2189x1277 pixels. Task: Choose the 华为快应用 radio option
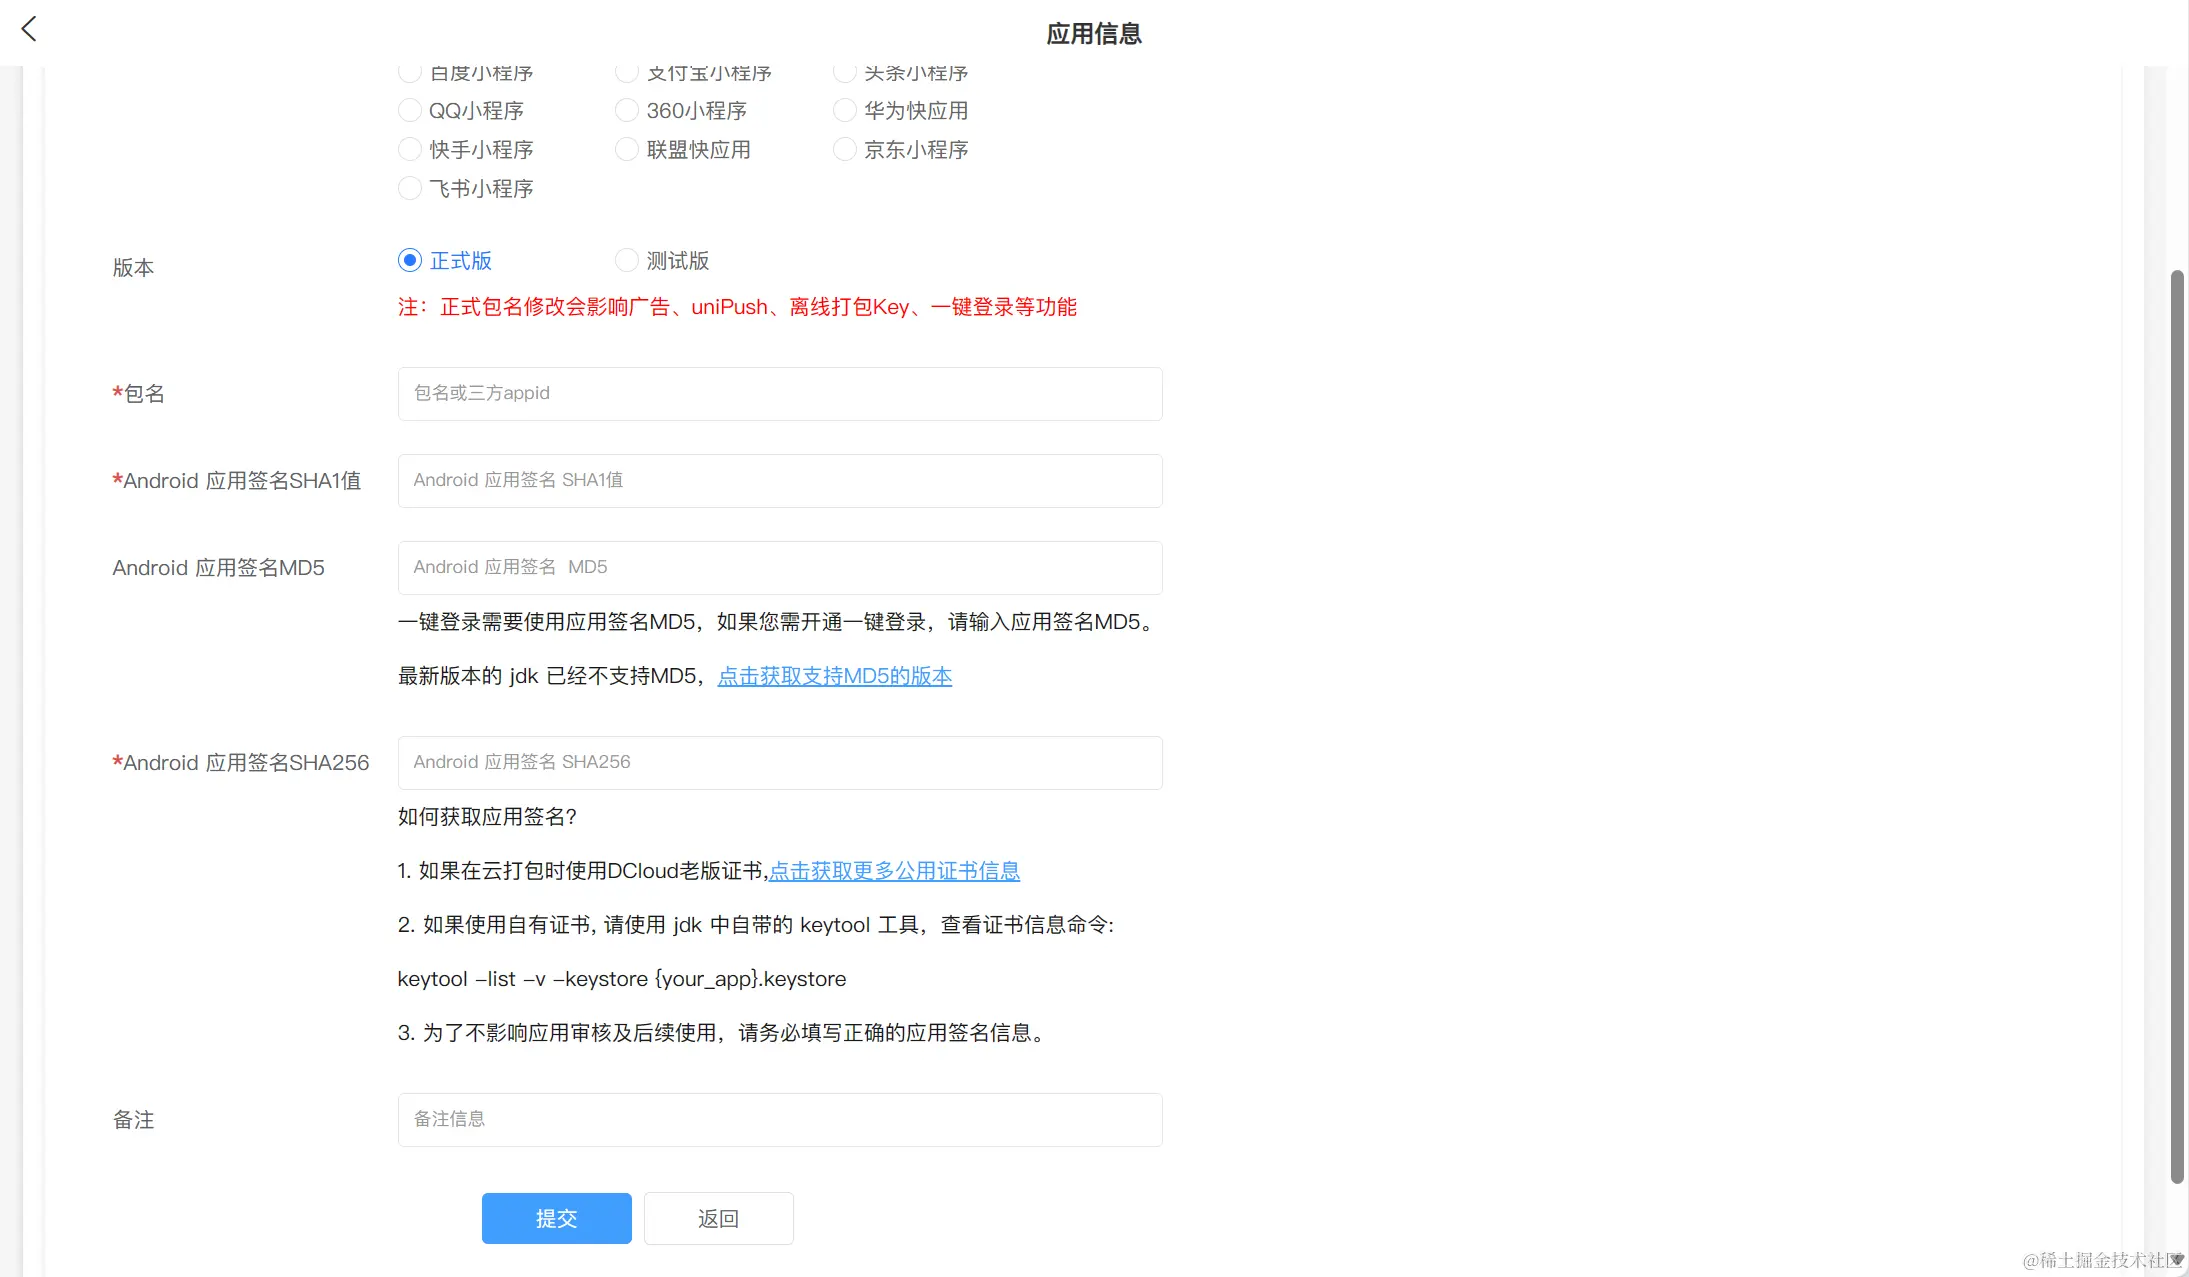(x=845, y=110)
